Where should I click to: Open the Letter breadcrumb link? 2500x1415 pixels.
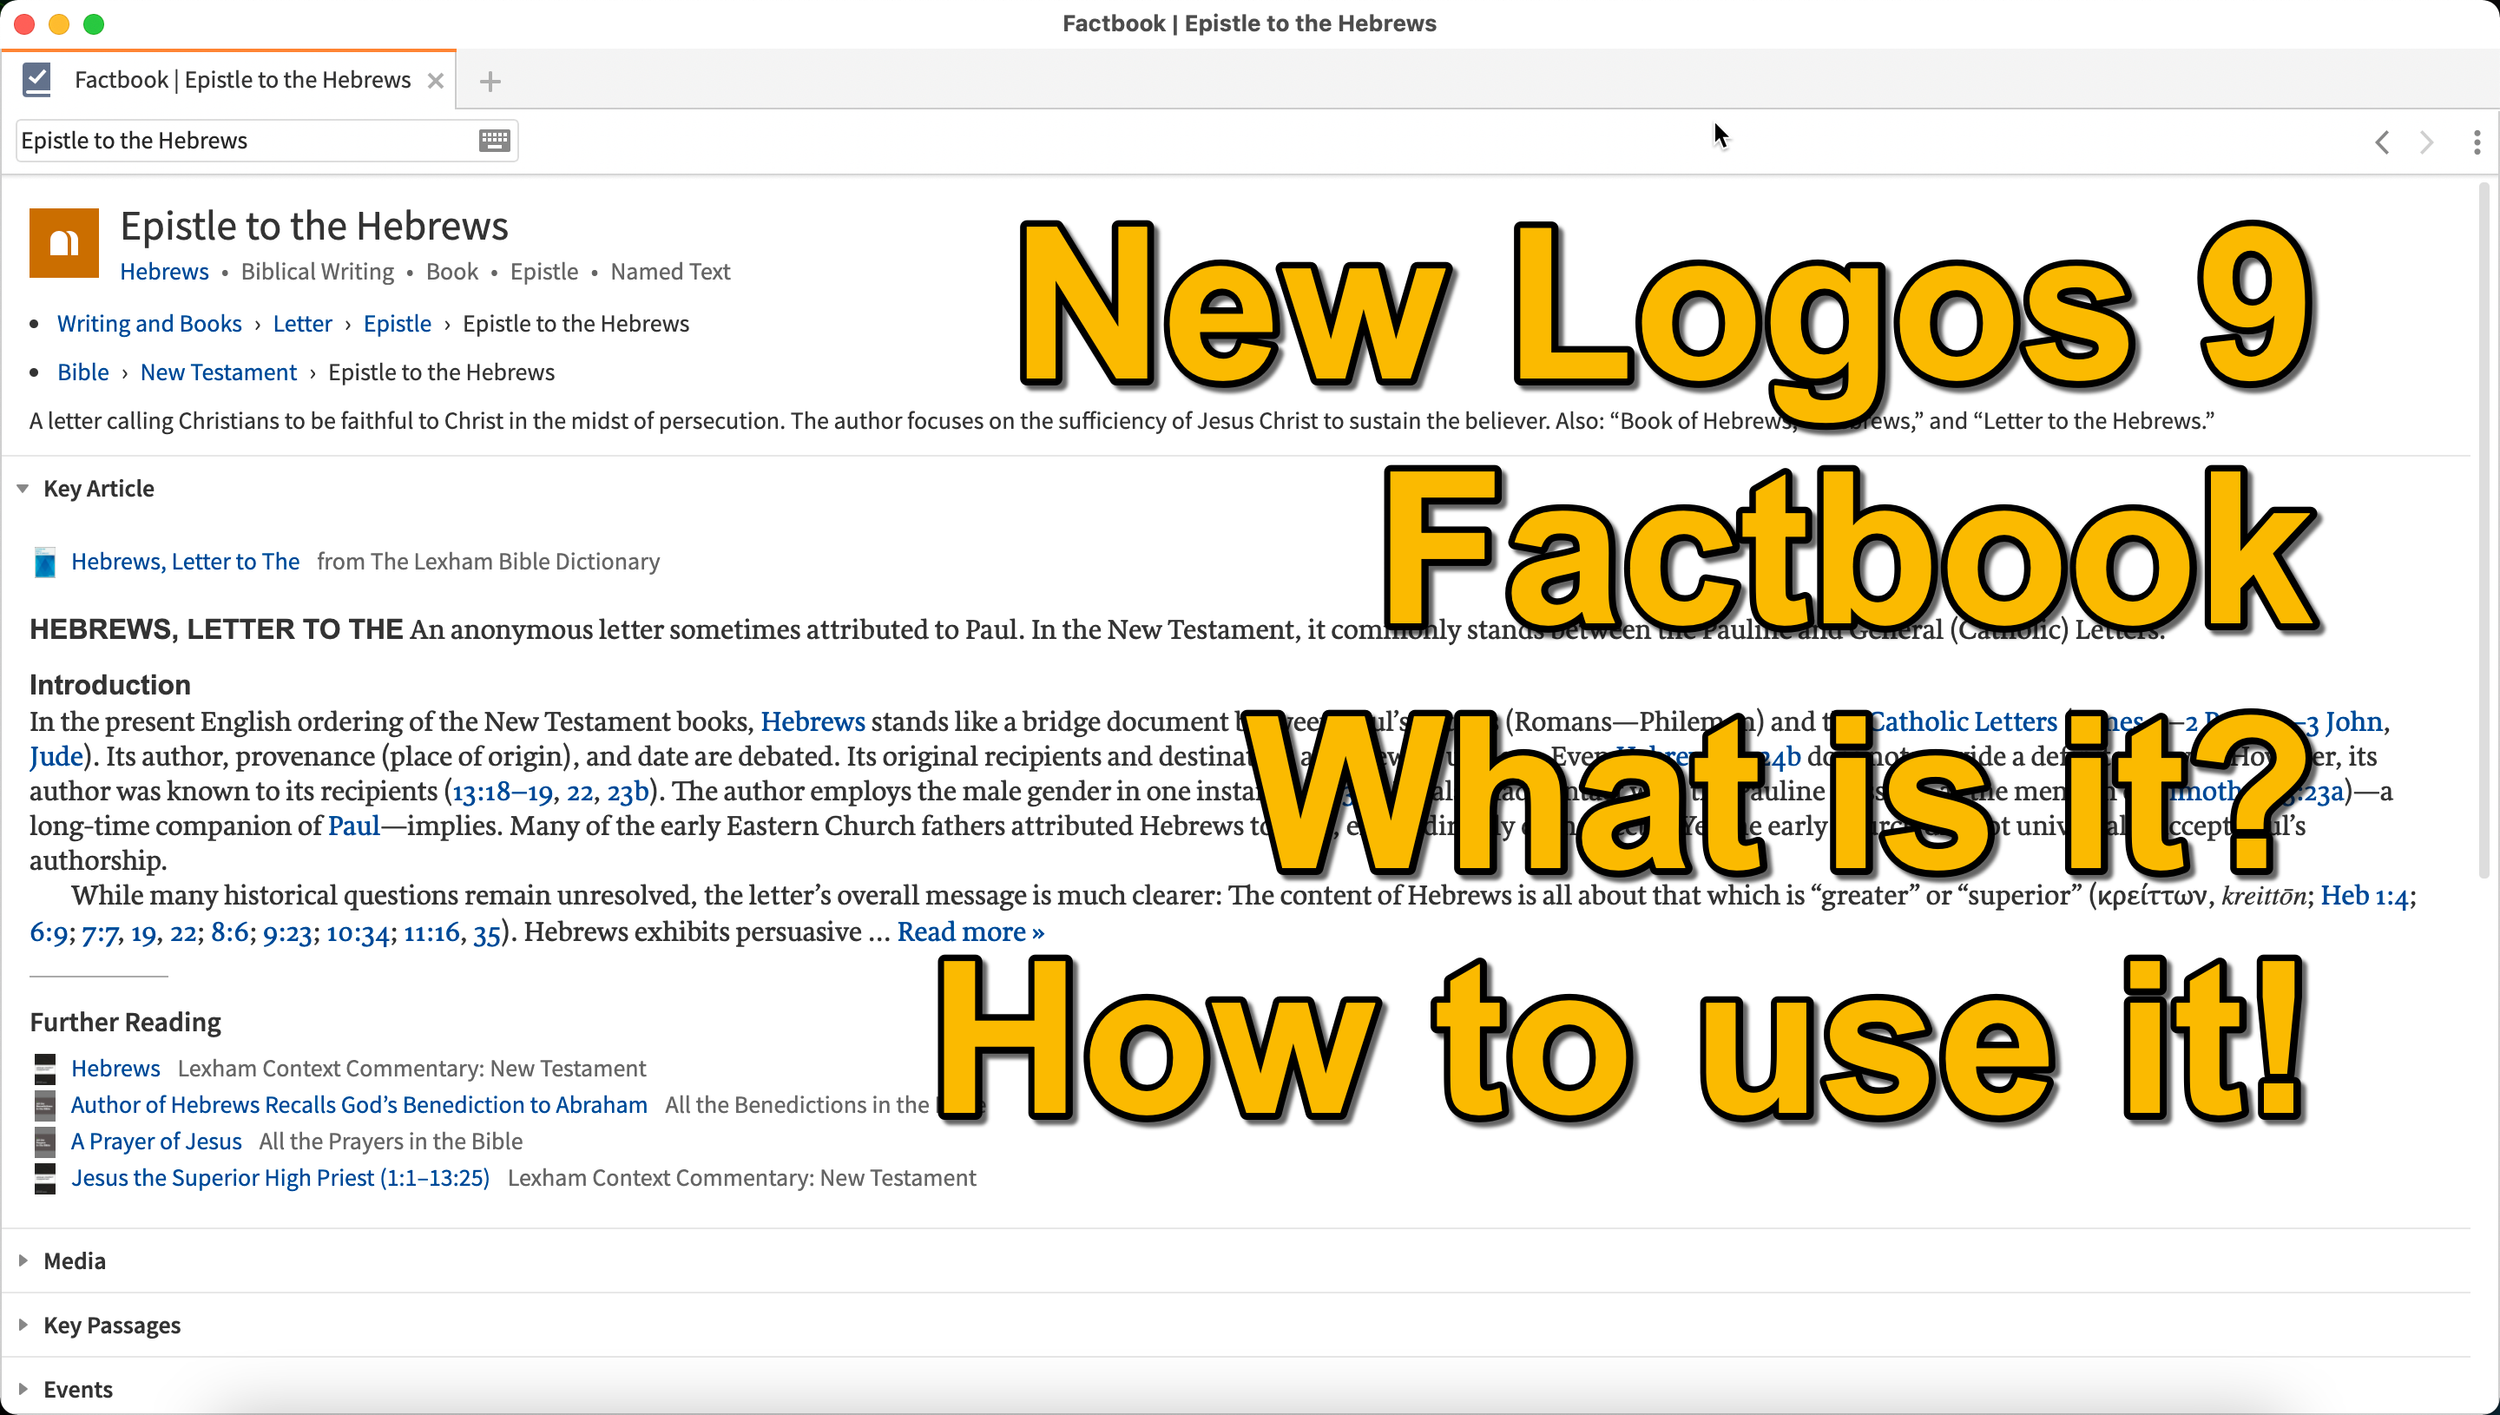click(x=302, y=324)
